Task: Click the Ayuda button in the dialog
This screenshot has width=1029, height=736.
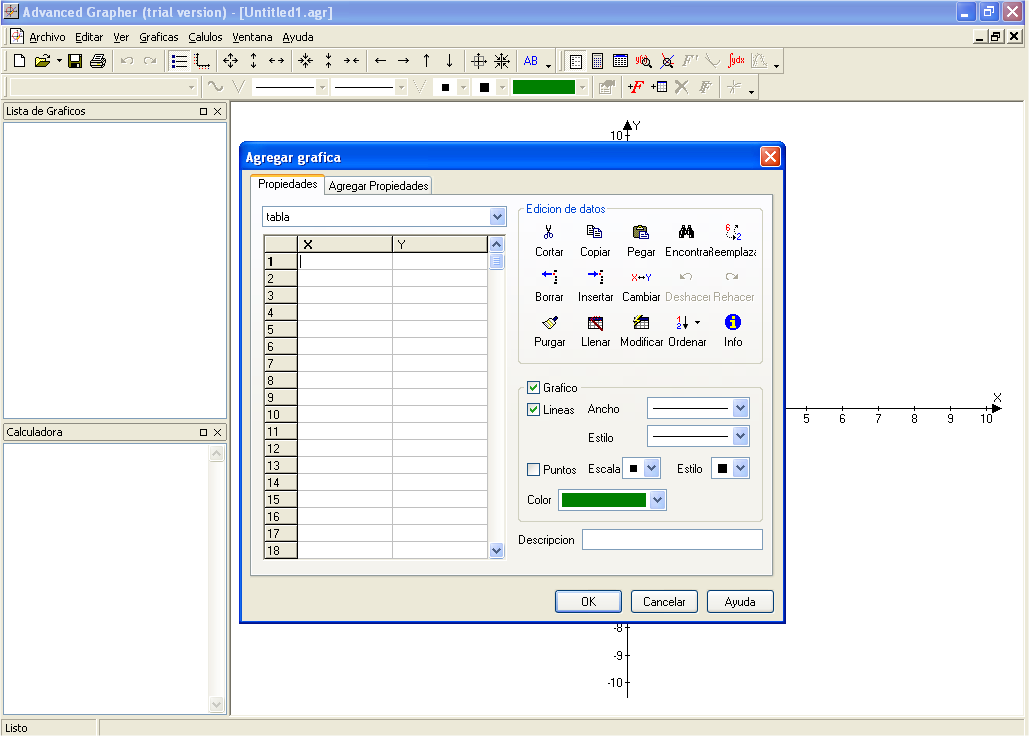Action: [x=740, y=602]
